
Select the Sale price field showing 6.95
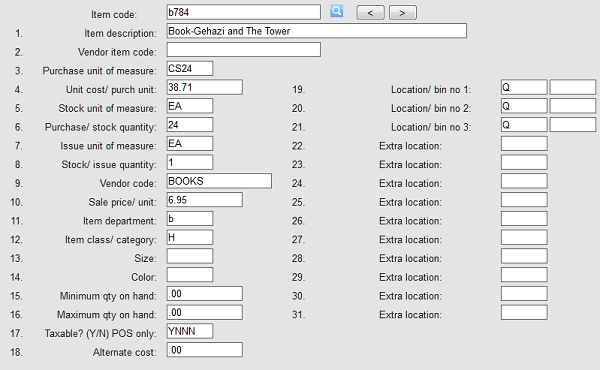click(204, 200)
